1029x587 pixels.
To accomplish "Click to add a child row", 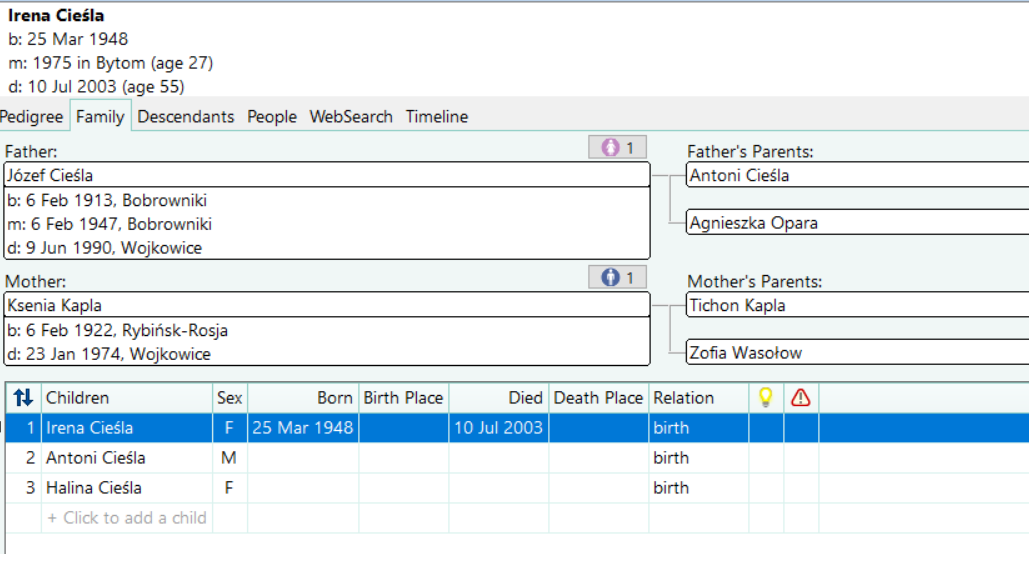I will click(x=127, y=518).
